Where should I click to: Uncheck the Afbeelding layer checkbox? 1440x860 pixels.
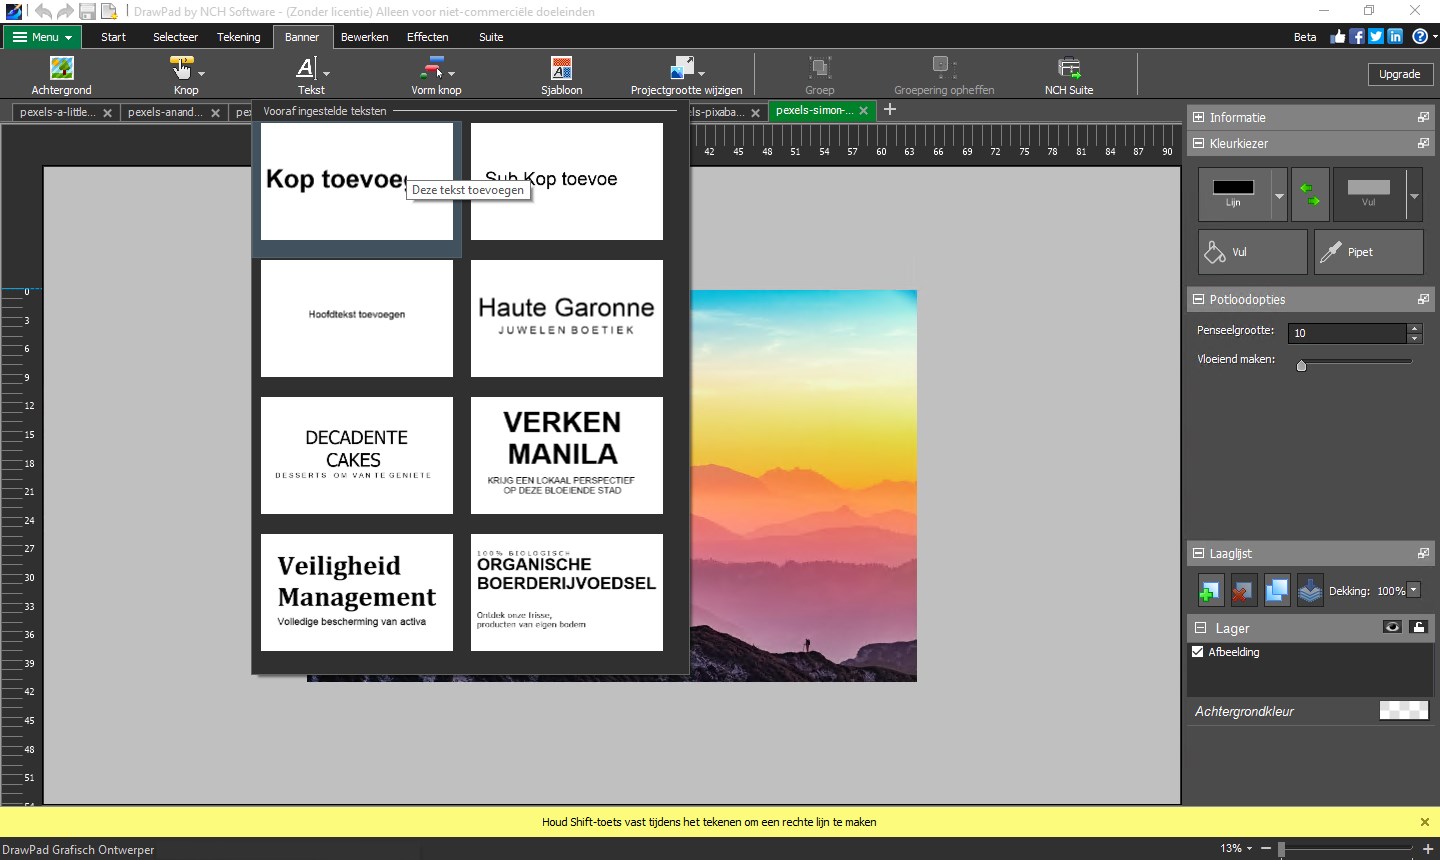click(x=1198, y=652)
